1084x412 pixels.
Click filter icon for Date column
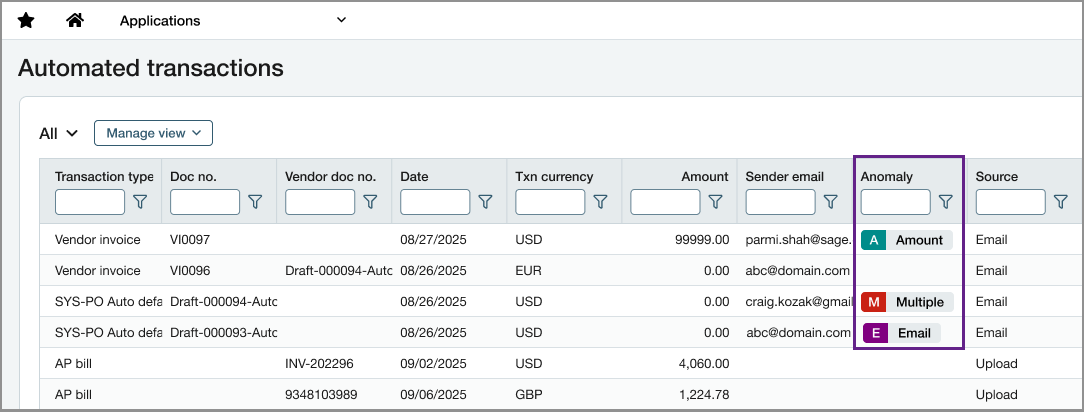(485, 202)
